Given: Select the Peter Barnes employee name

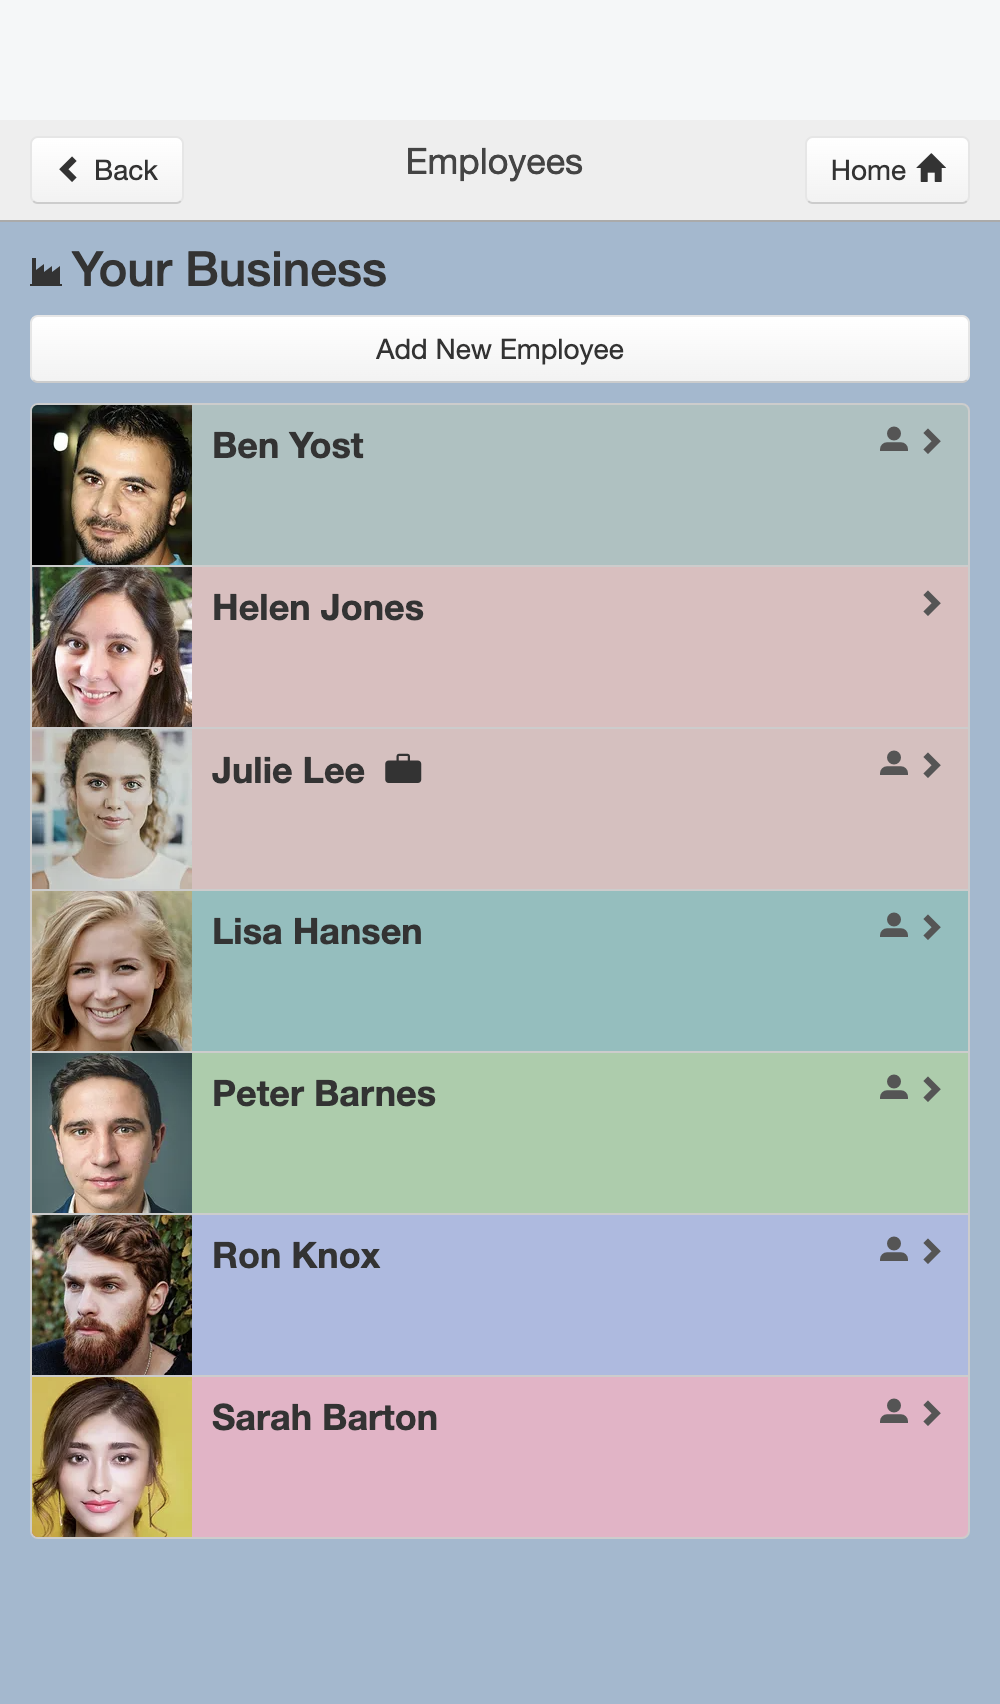Looking at the screenshot, I should pyautogui.click(x=324, y=1094).
